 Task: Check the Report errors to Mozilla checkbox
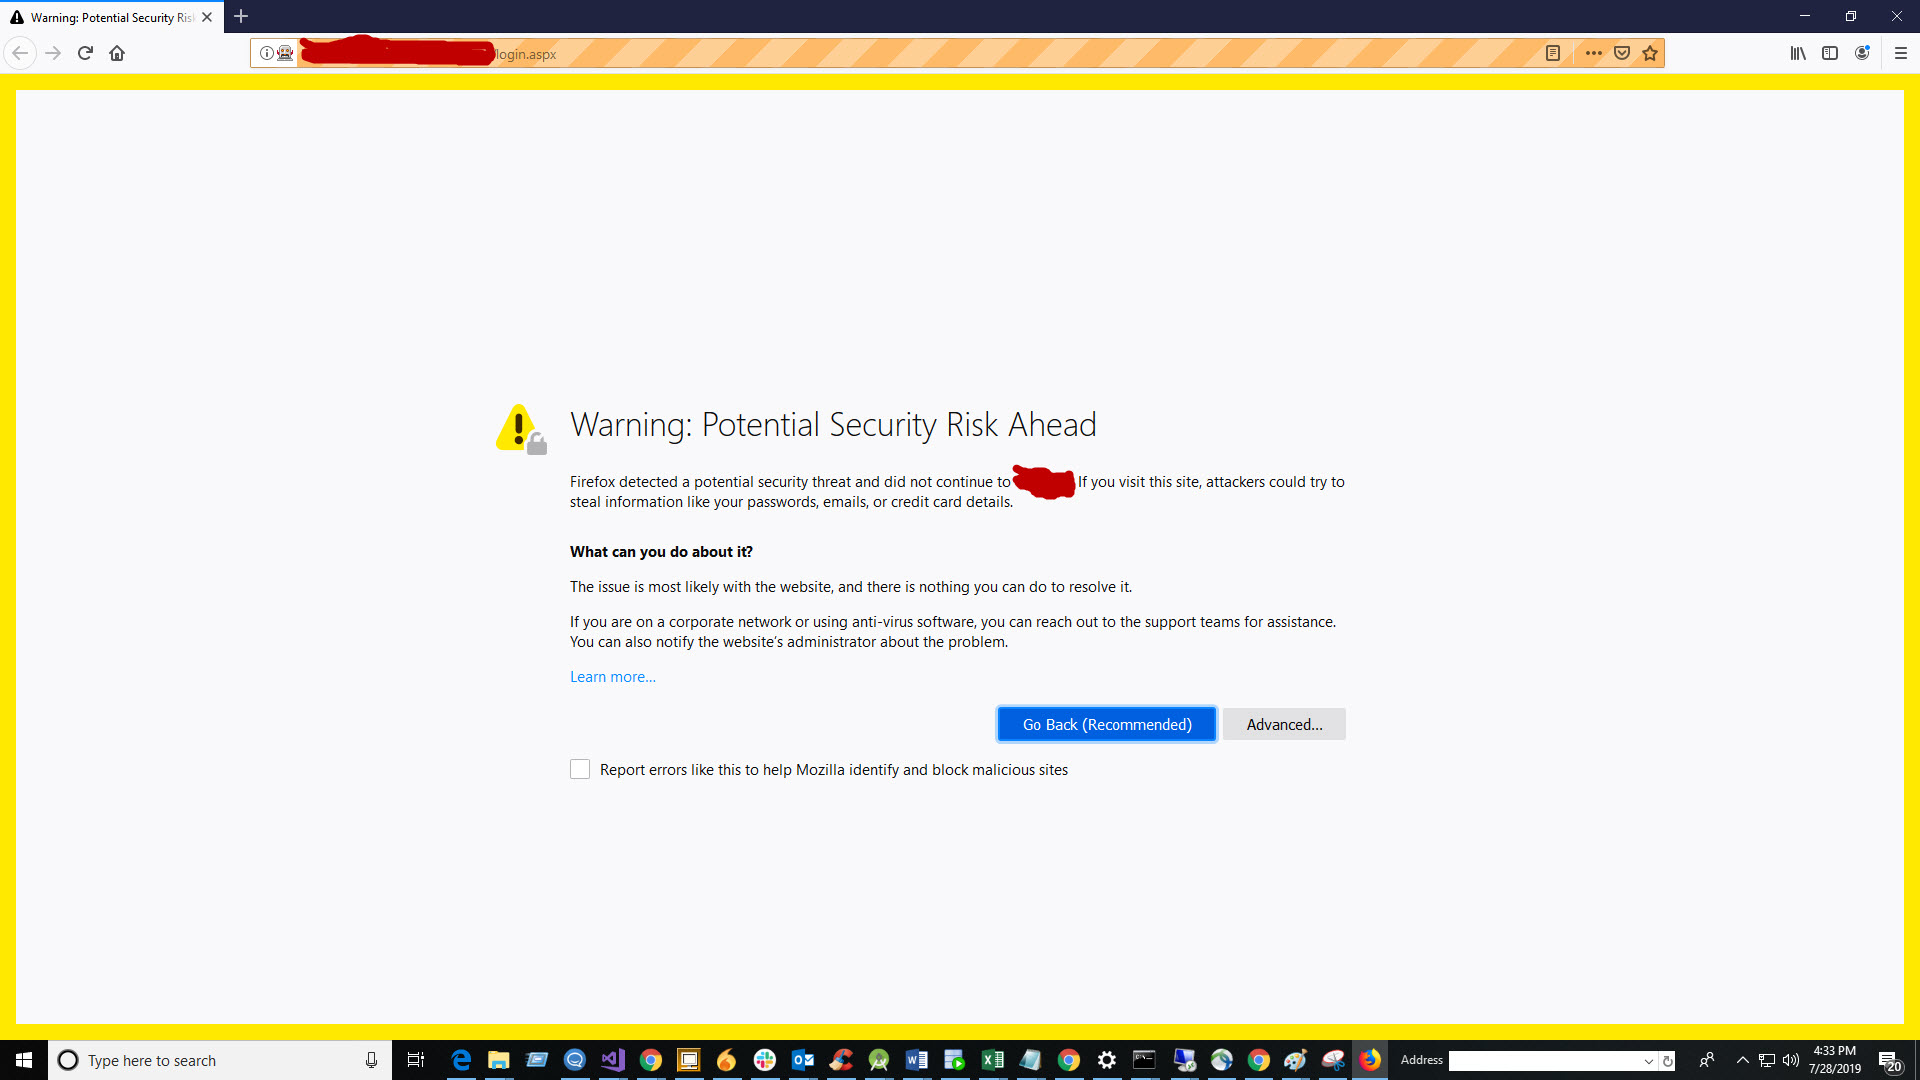(x=580, y=769)
